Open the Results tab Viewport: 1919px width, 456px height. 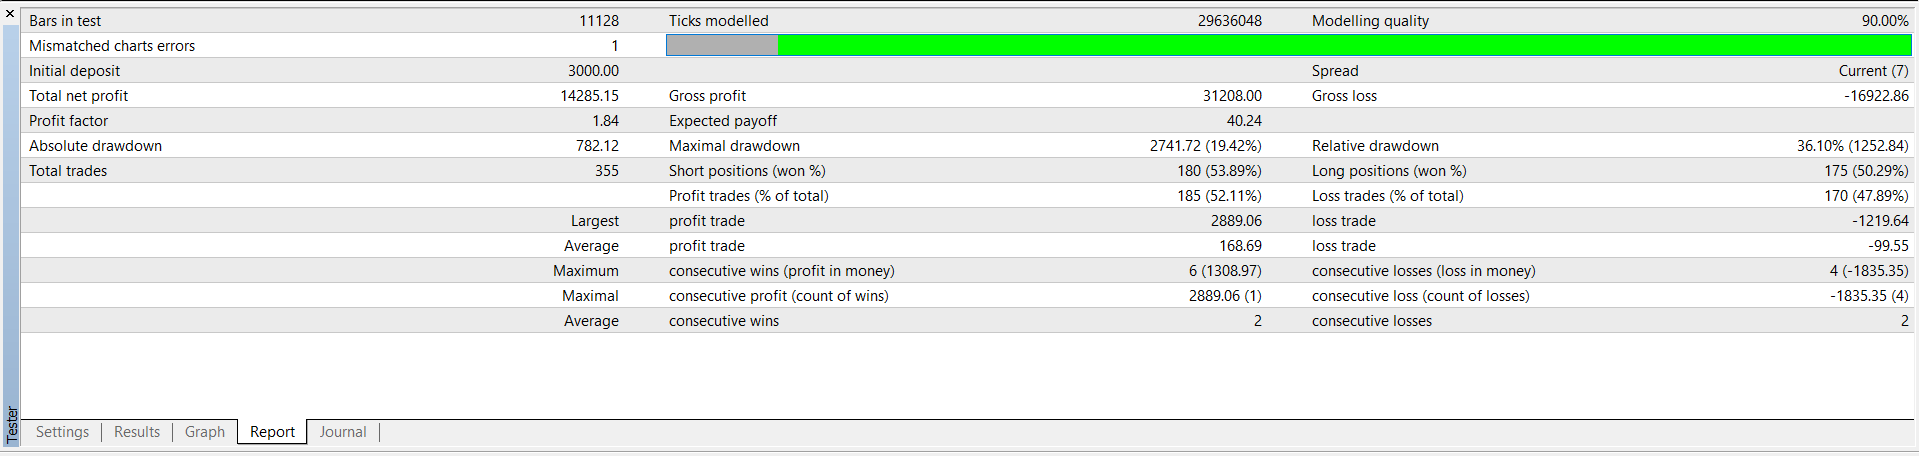tap(137, 432)
